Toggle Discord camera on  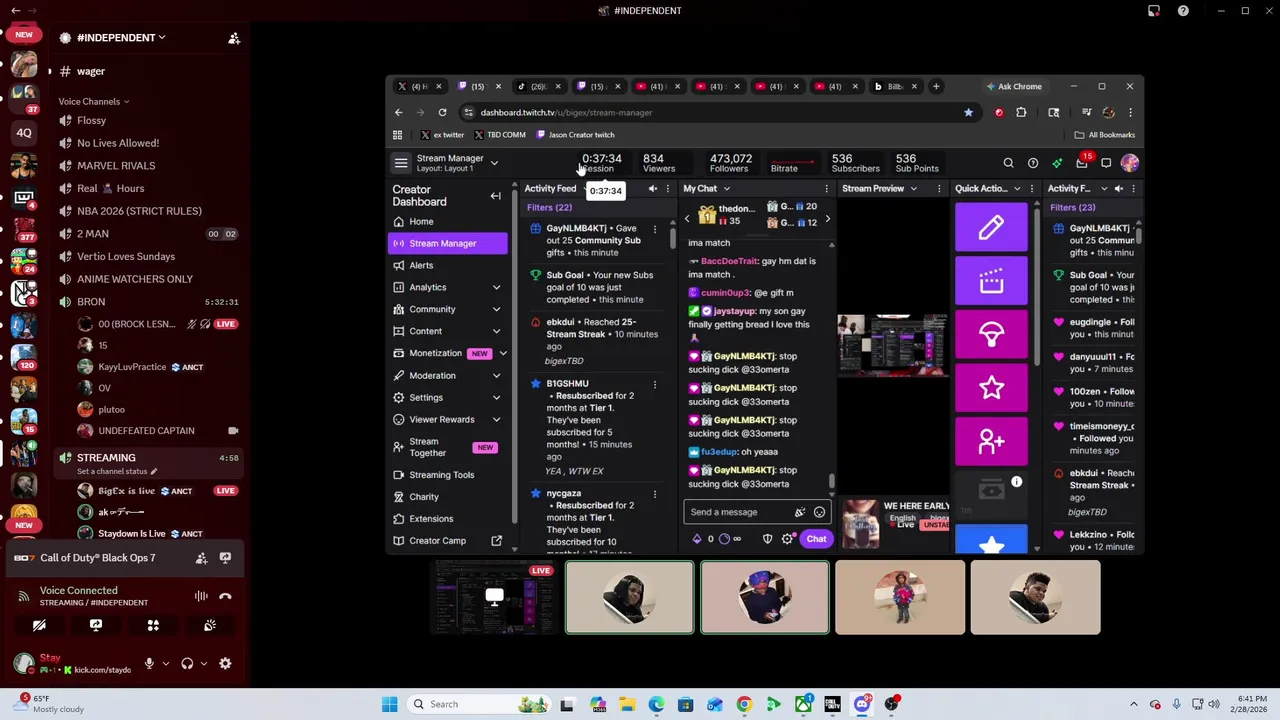[x=39, y=625]
